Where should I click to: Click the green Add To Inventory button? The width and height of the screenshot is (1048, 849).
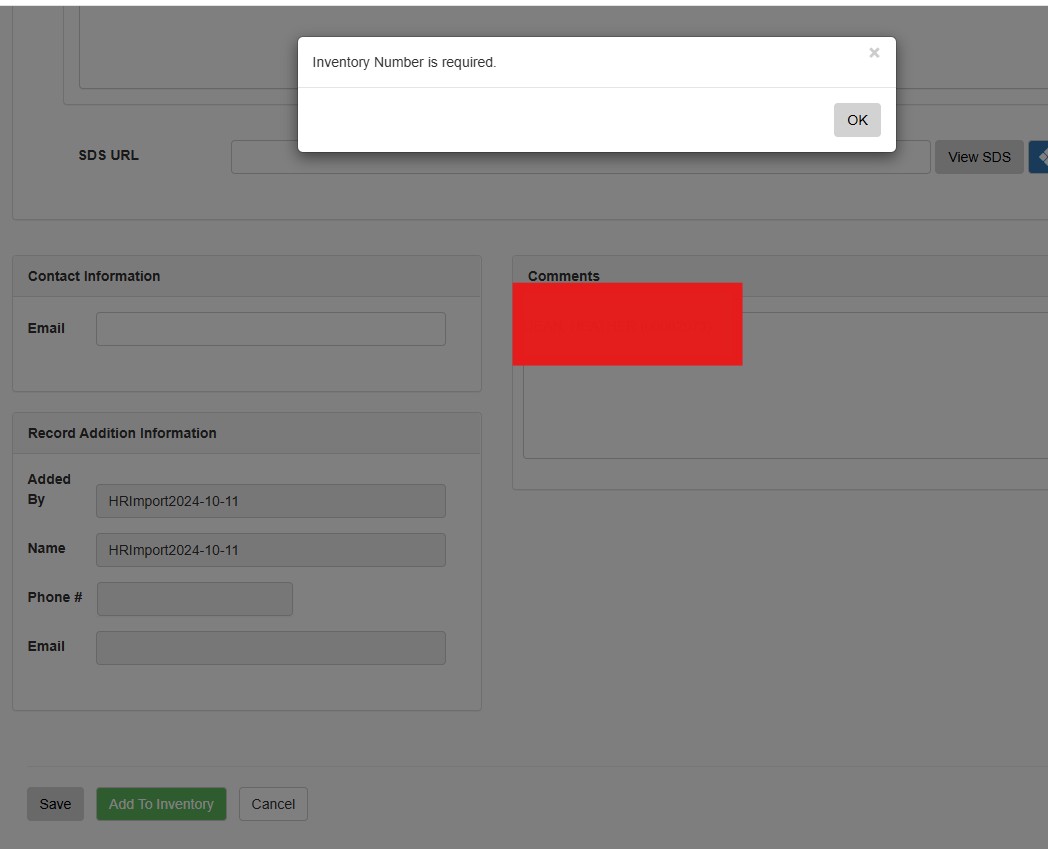pos(161,804)
